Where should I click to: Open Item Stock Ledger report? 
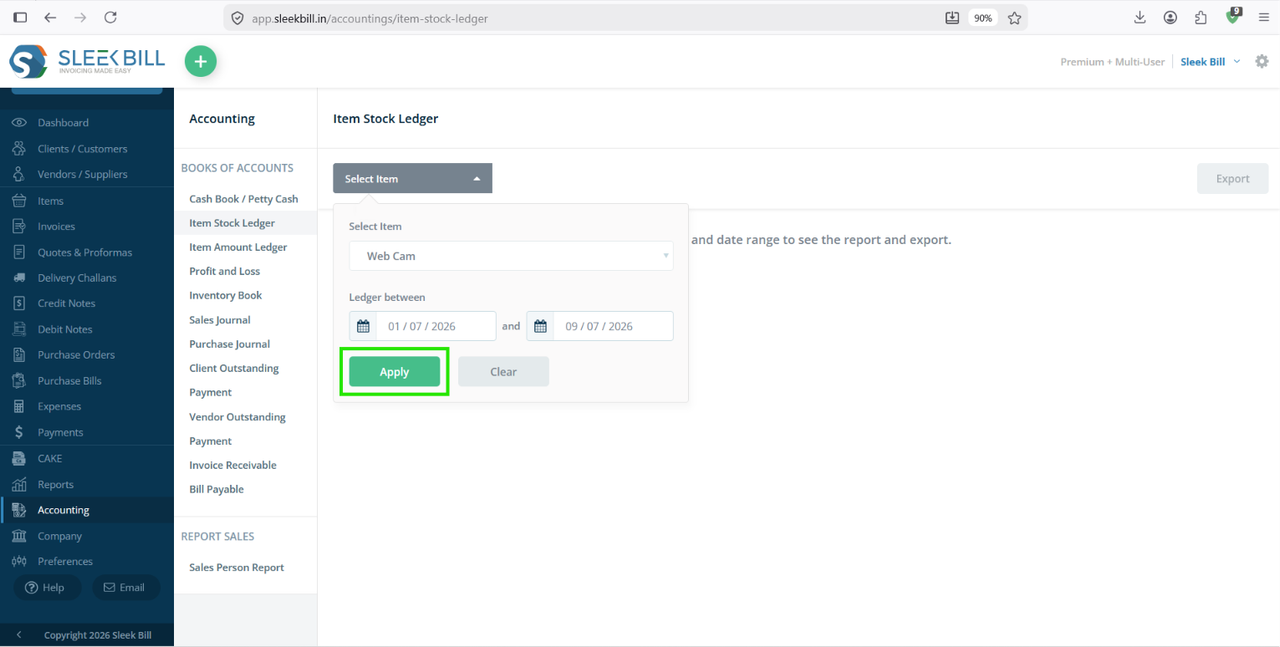tap(232, 223)
